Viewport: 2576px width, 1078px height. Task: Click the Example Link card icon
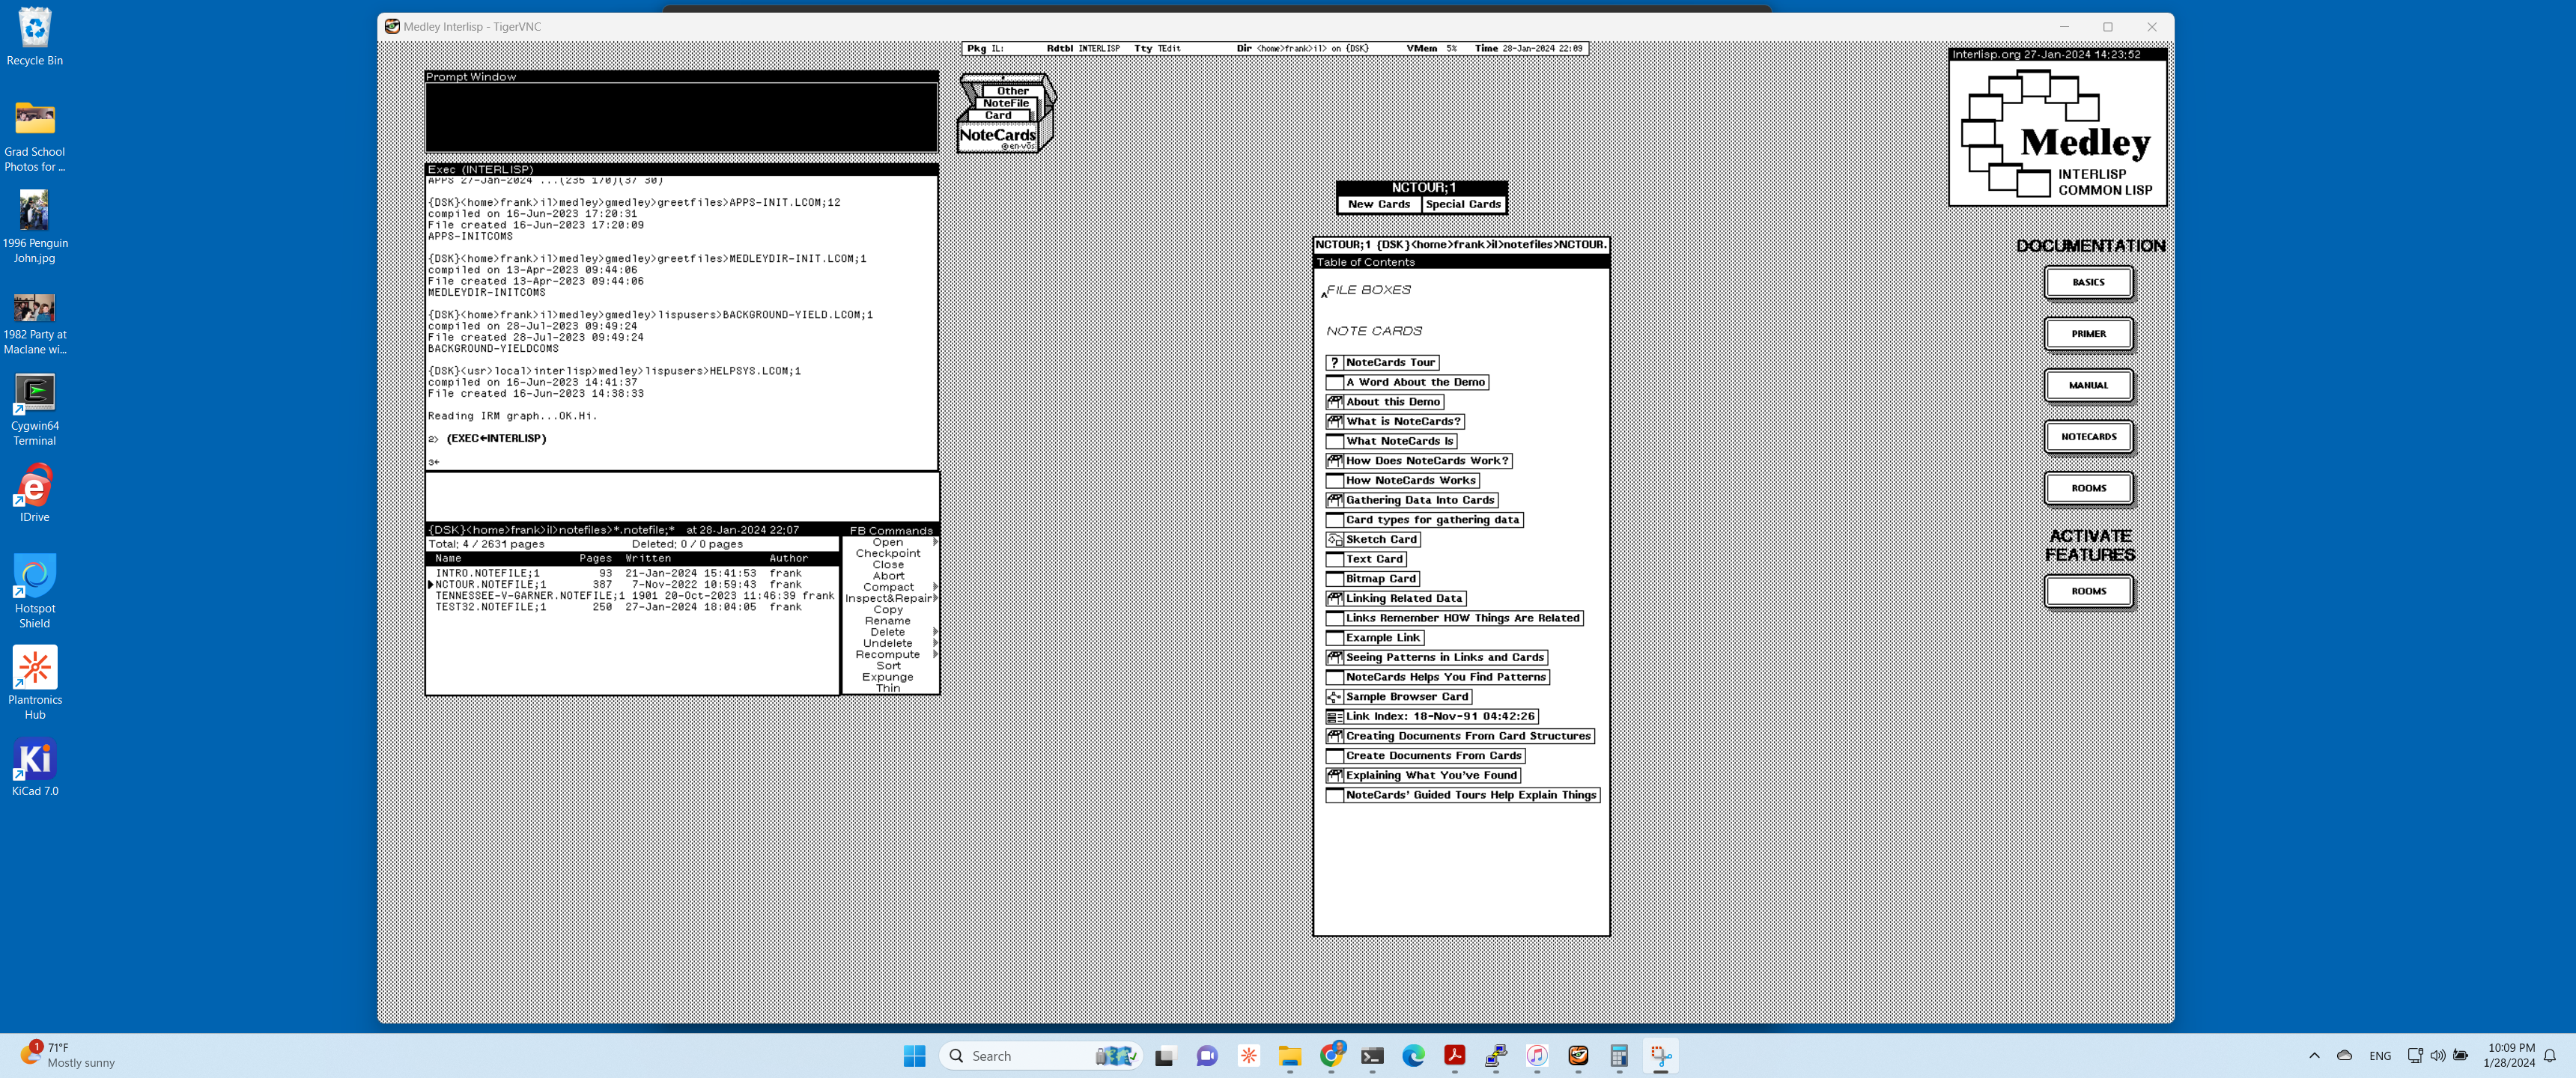point(1334,638)
